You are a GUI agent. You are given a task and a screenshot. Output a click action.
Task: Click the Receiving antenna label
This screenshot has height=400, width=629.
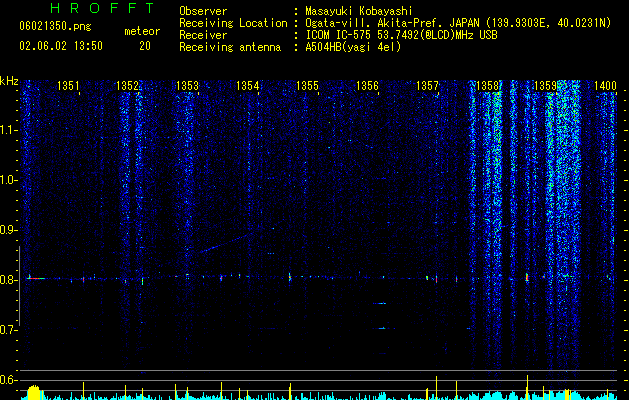click(x=230, y=47)
